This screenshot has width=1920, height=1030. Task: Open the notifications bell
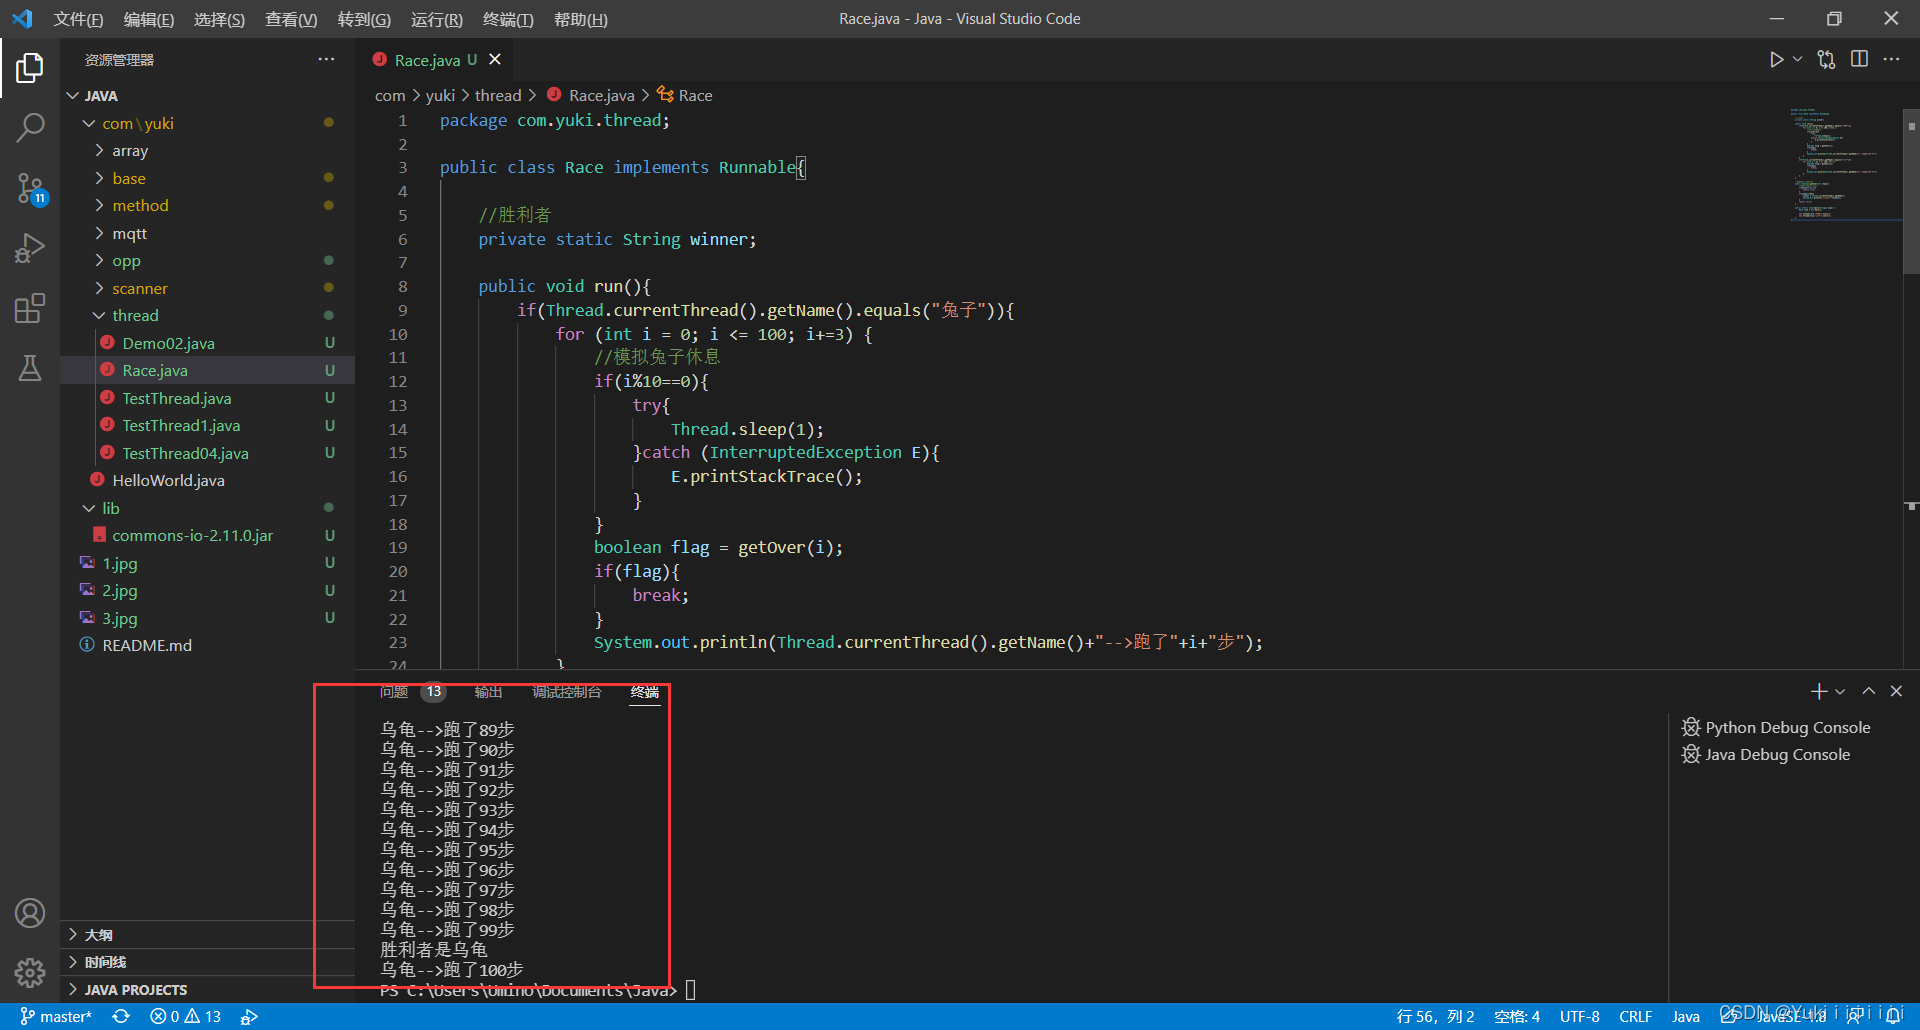coord(1894,1016)
